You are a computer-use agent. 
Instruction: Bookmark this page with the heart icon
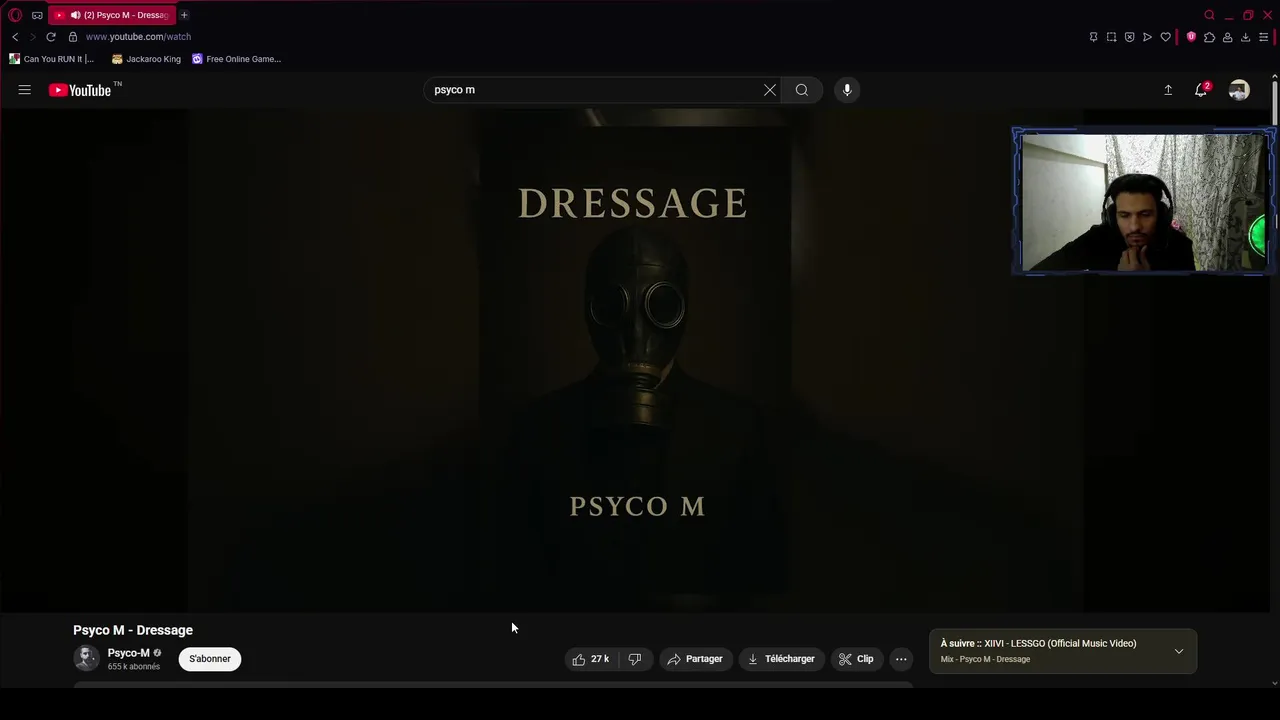click(1165, 37)
